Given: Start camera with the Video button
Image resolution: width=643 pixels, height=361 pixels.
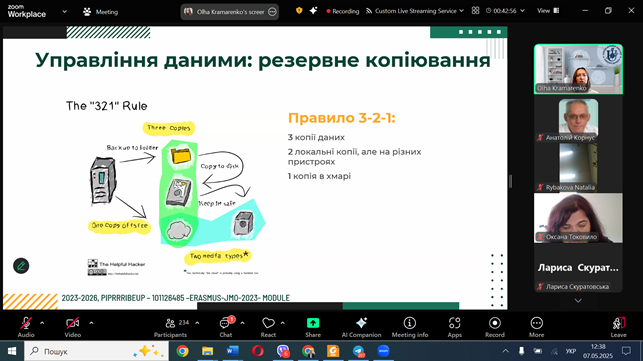Looking at the screenshot, I should pyautogui.click(x=73, y=327).
